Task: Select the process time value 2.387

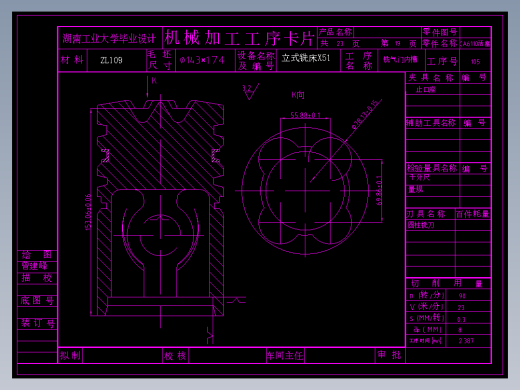Action: click(x=466, y=341)
